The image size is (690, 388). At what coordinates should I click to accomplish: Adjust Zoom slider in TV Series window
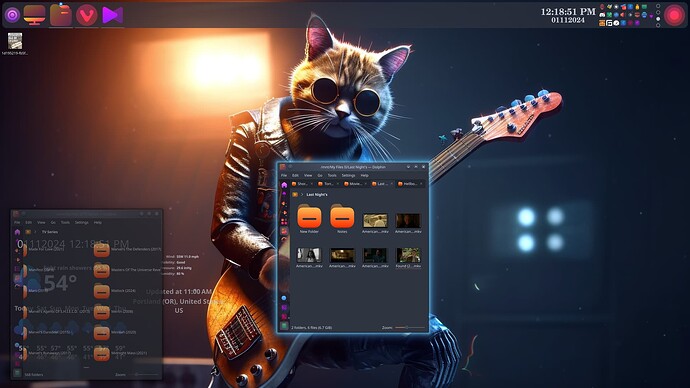coord(143,374)
